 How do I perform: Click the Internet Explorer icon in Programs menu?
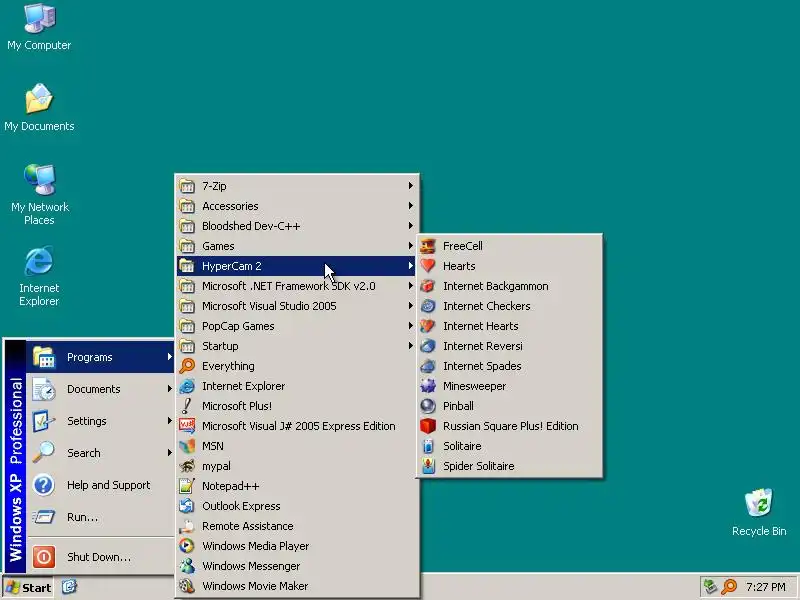tap(187, 386)
